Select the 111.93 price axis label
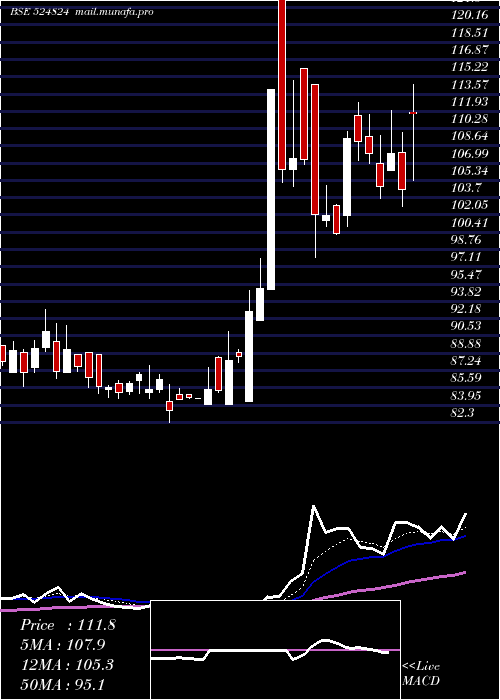 (469, 102)
